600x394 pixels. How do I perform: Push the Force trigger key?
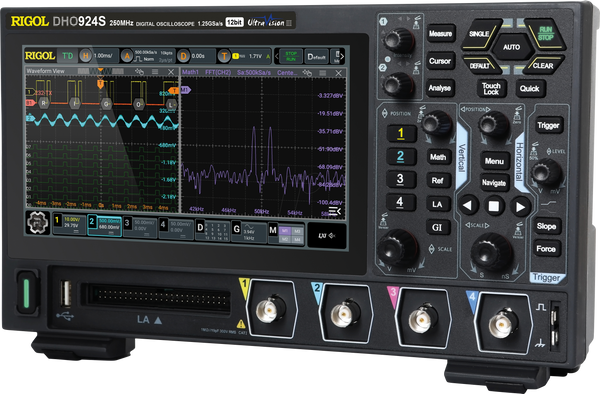point(546,249)
